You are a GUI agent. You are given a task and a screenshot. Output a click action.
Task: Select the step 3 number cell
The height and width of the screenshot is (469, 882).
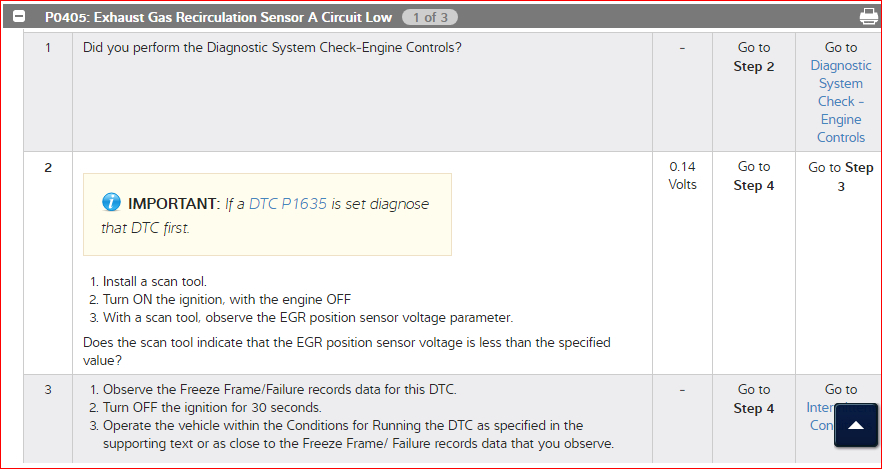[x=48, y=390]
